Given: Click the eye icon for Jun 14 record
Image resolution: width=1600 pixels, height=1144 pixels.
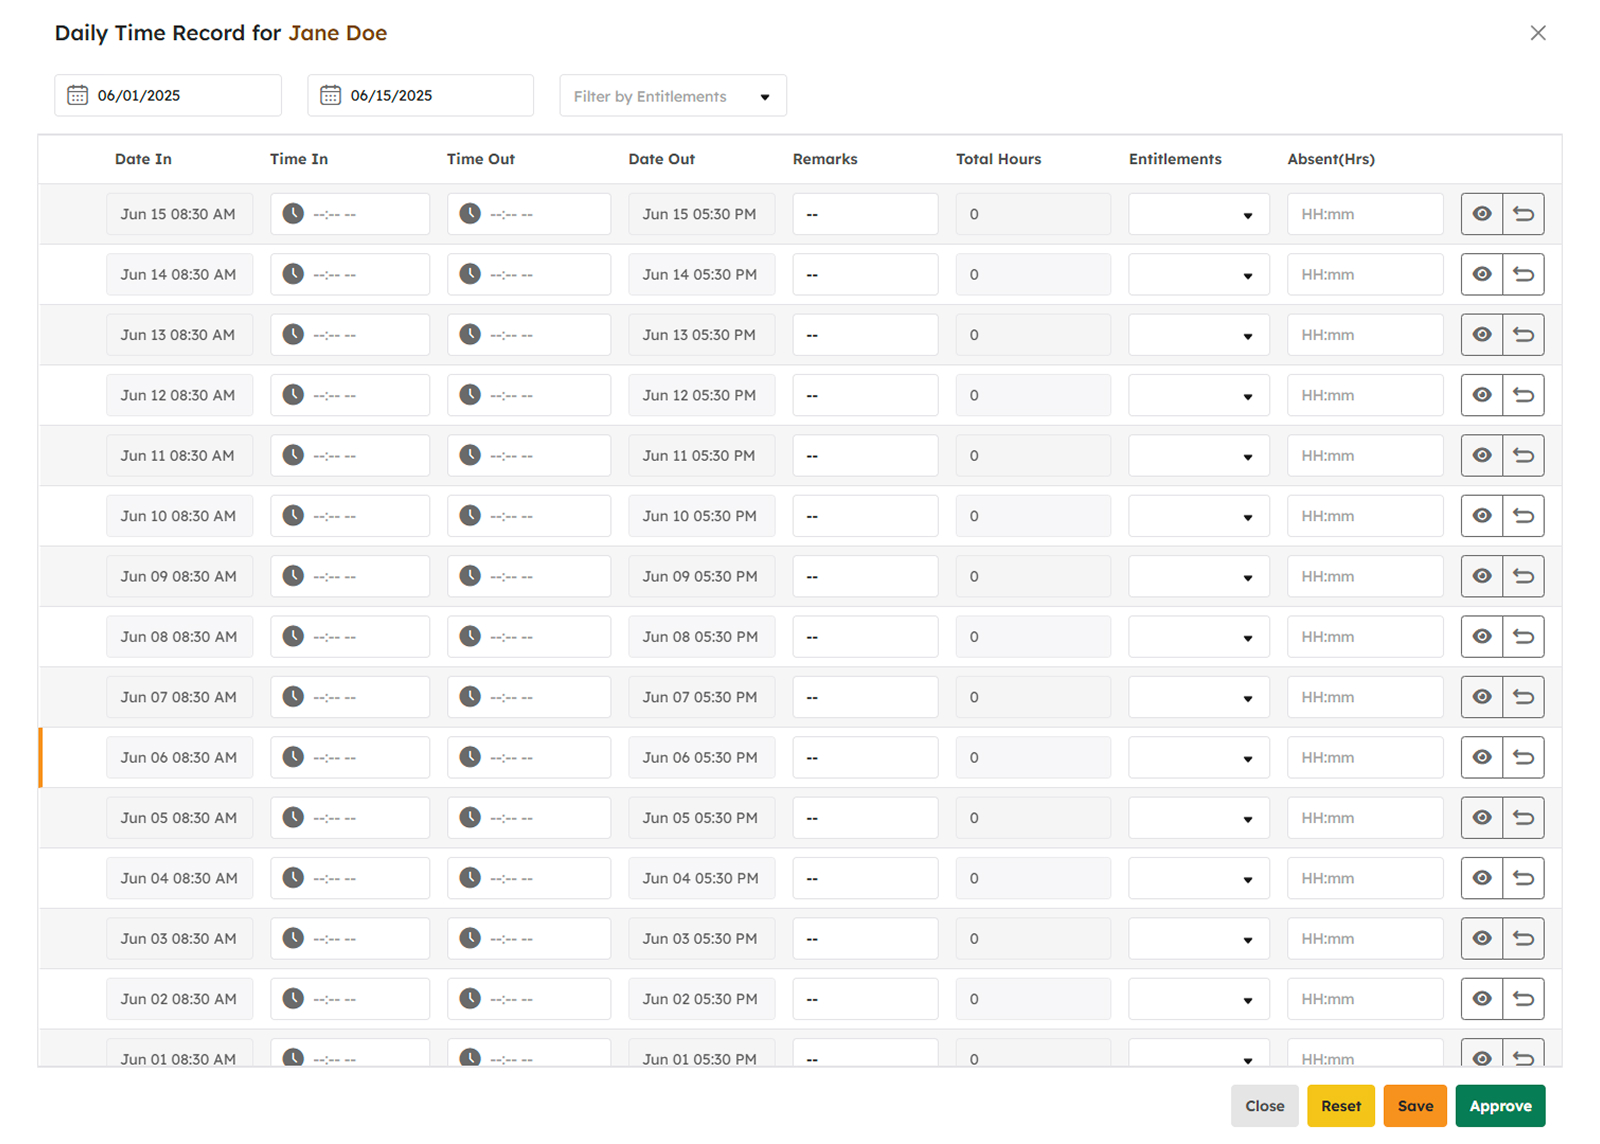Looking at the screenshot, I should (1482, 274).
